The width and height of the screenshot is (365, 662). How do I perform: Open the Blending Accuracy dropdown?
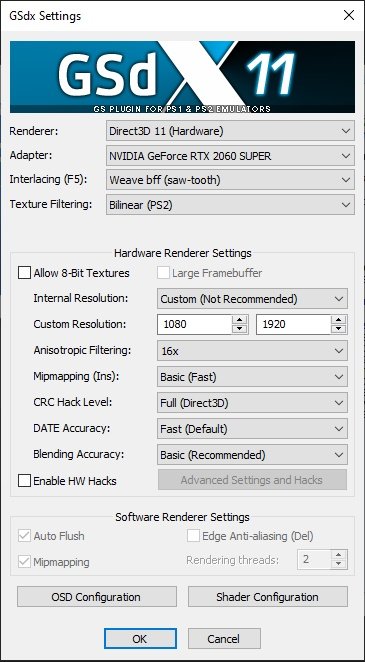click(252, 455)
